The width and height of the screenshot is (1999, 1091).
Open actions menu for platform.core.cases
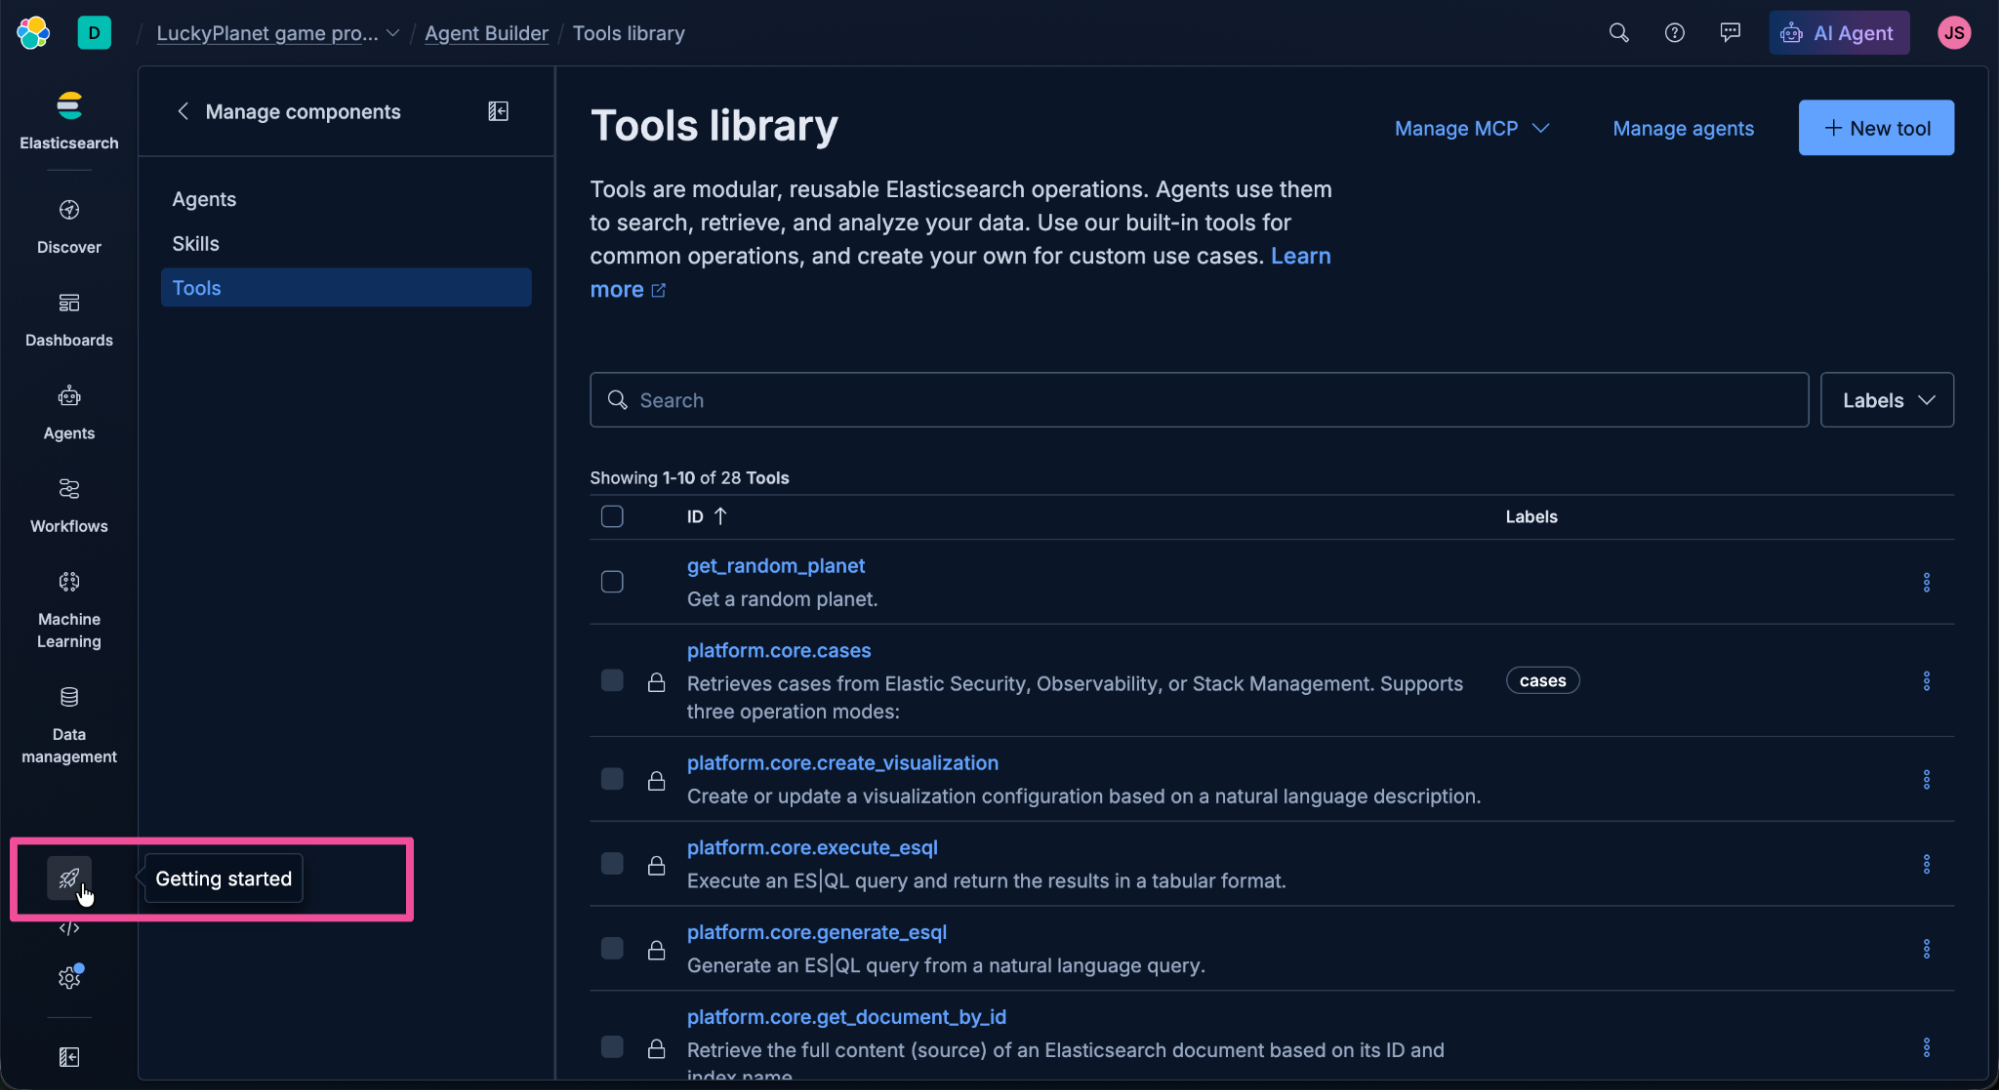point(1926,681)
